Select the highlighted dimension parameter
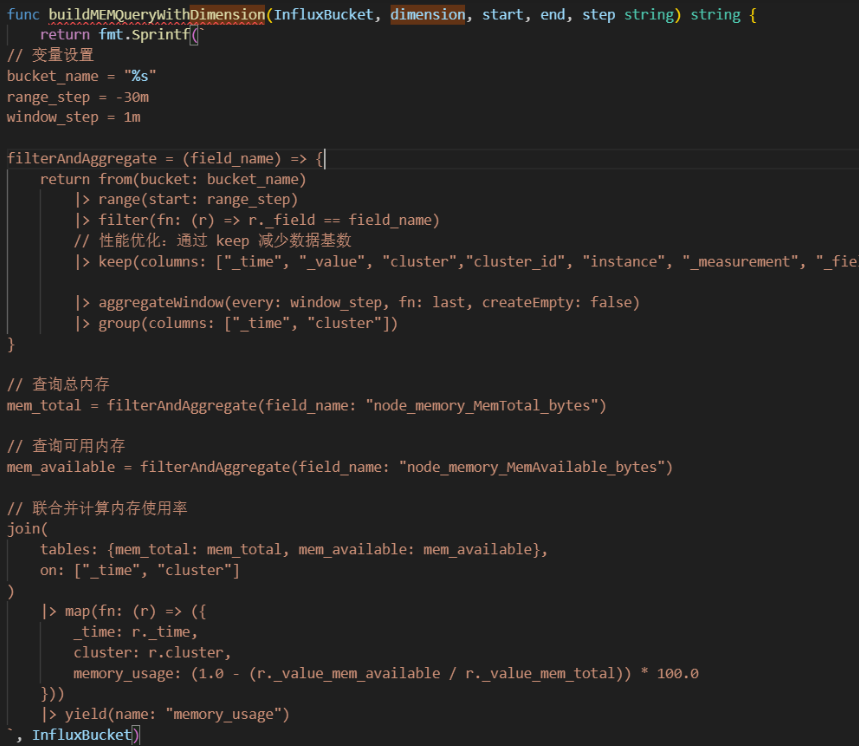 (x=428, y=14)
